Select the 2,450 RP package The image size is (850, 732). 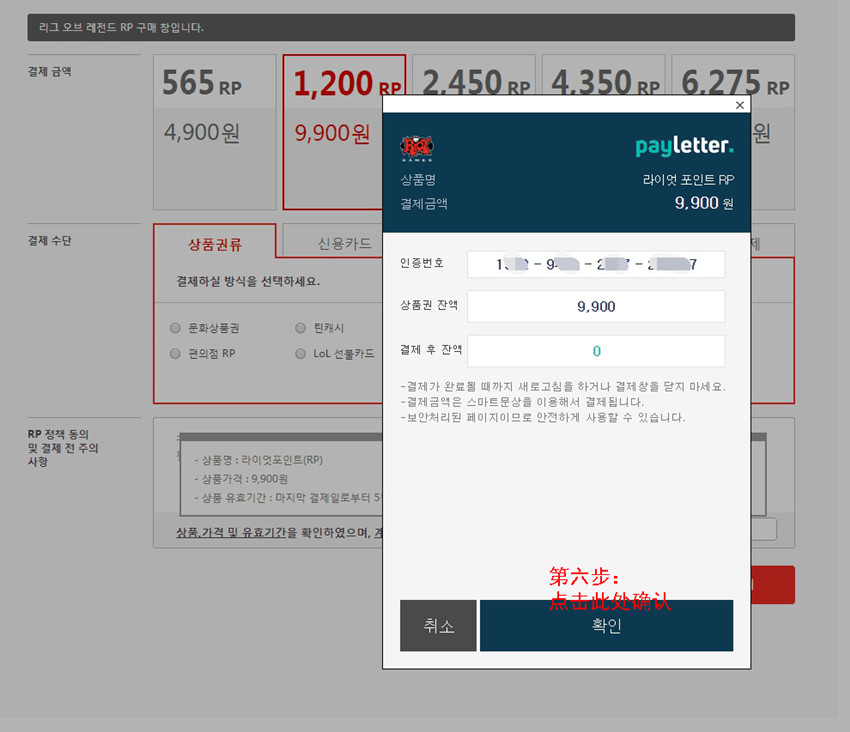[x=474, y=75]
